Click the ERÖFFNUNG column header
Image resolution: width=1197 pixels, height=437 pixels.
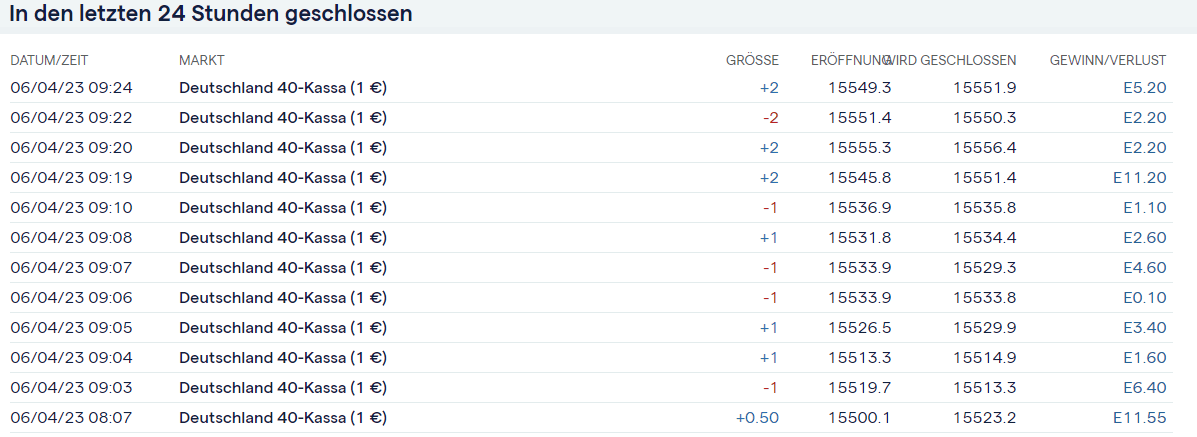[848, 61]
